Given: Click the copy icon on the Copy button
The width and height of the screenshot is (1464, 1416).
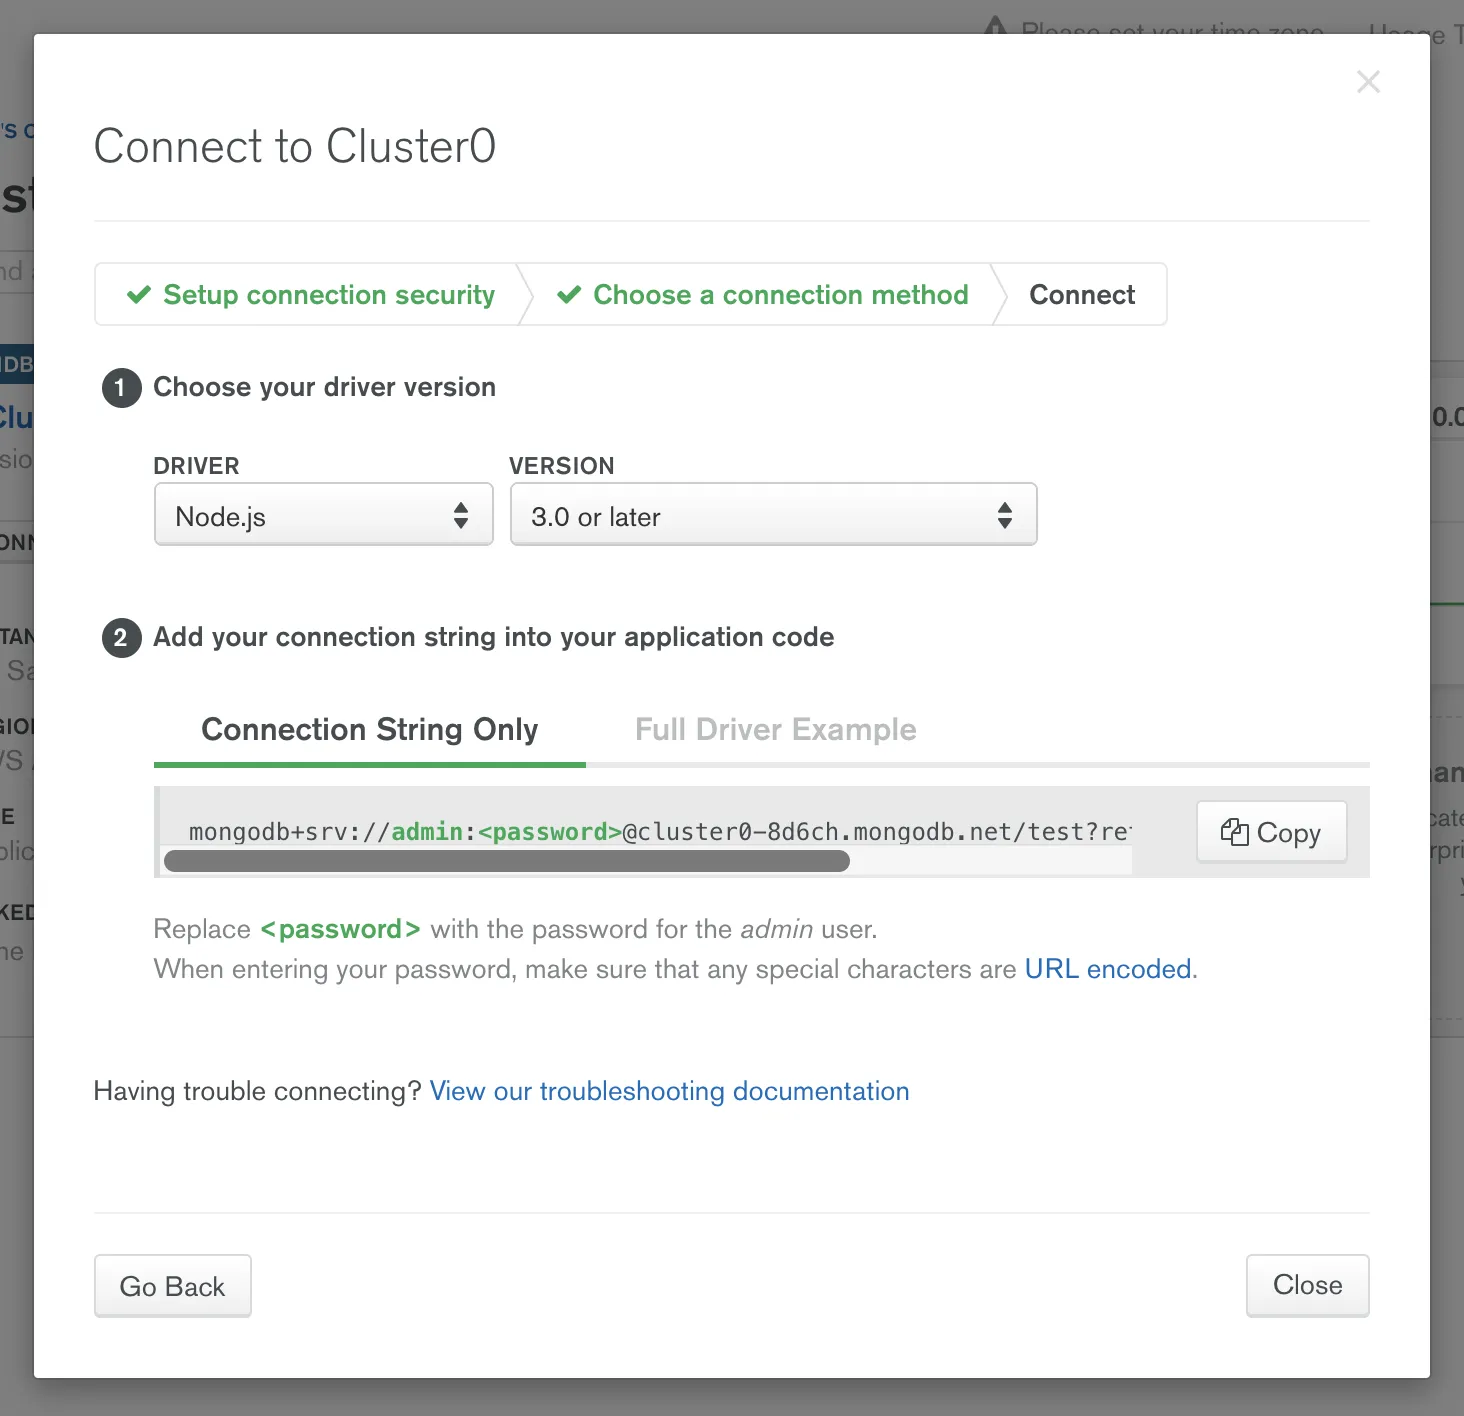Looking at the screenshot, I should tap(1236, 831).
